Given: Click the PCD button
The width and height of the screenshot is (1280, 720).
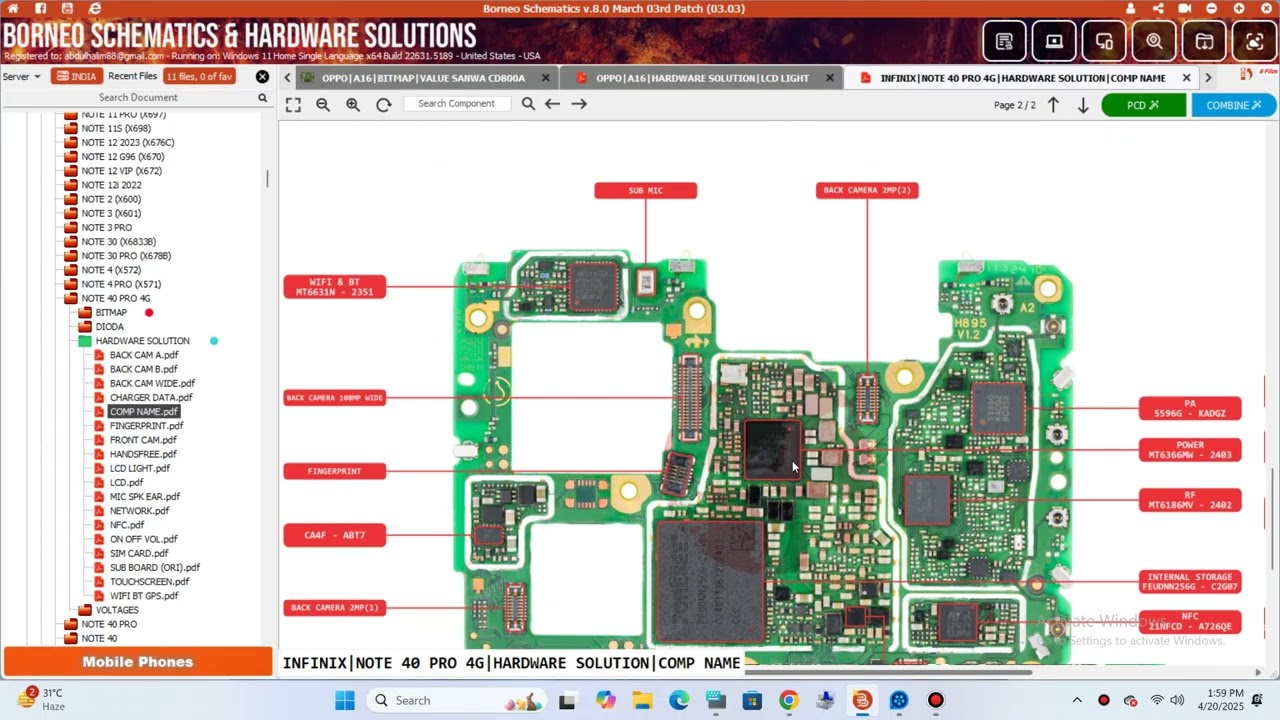Looking at the screenshot, I should tap(1143, 105).
